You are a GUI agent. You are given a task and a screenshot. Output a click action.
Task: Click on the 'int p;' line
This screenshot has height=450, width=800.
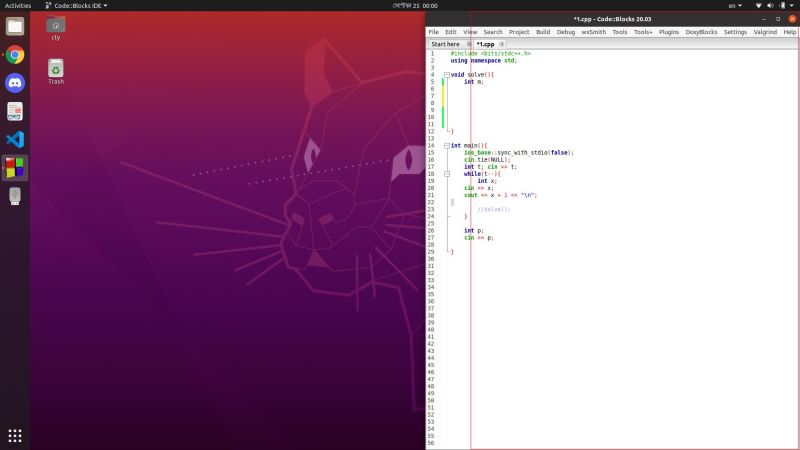pos(473,231)
